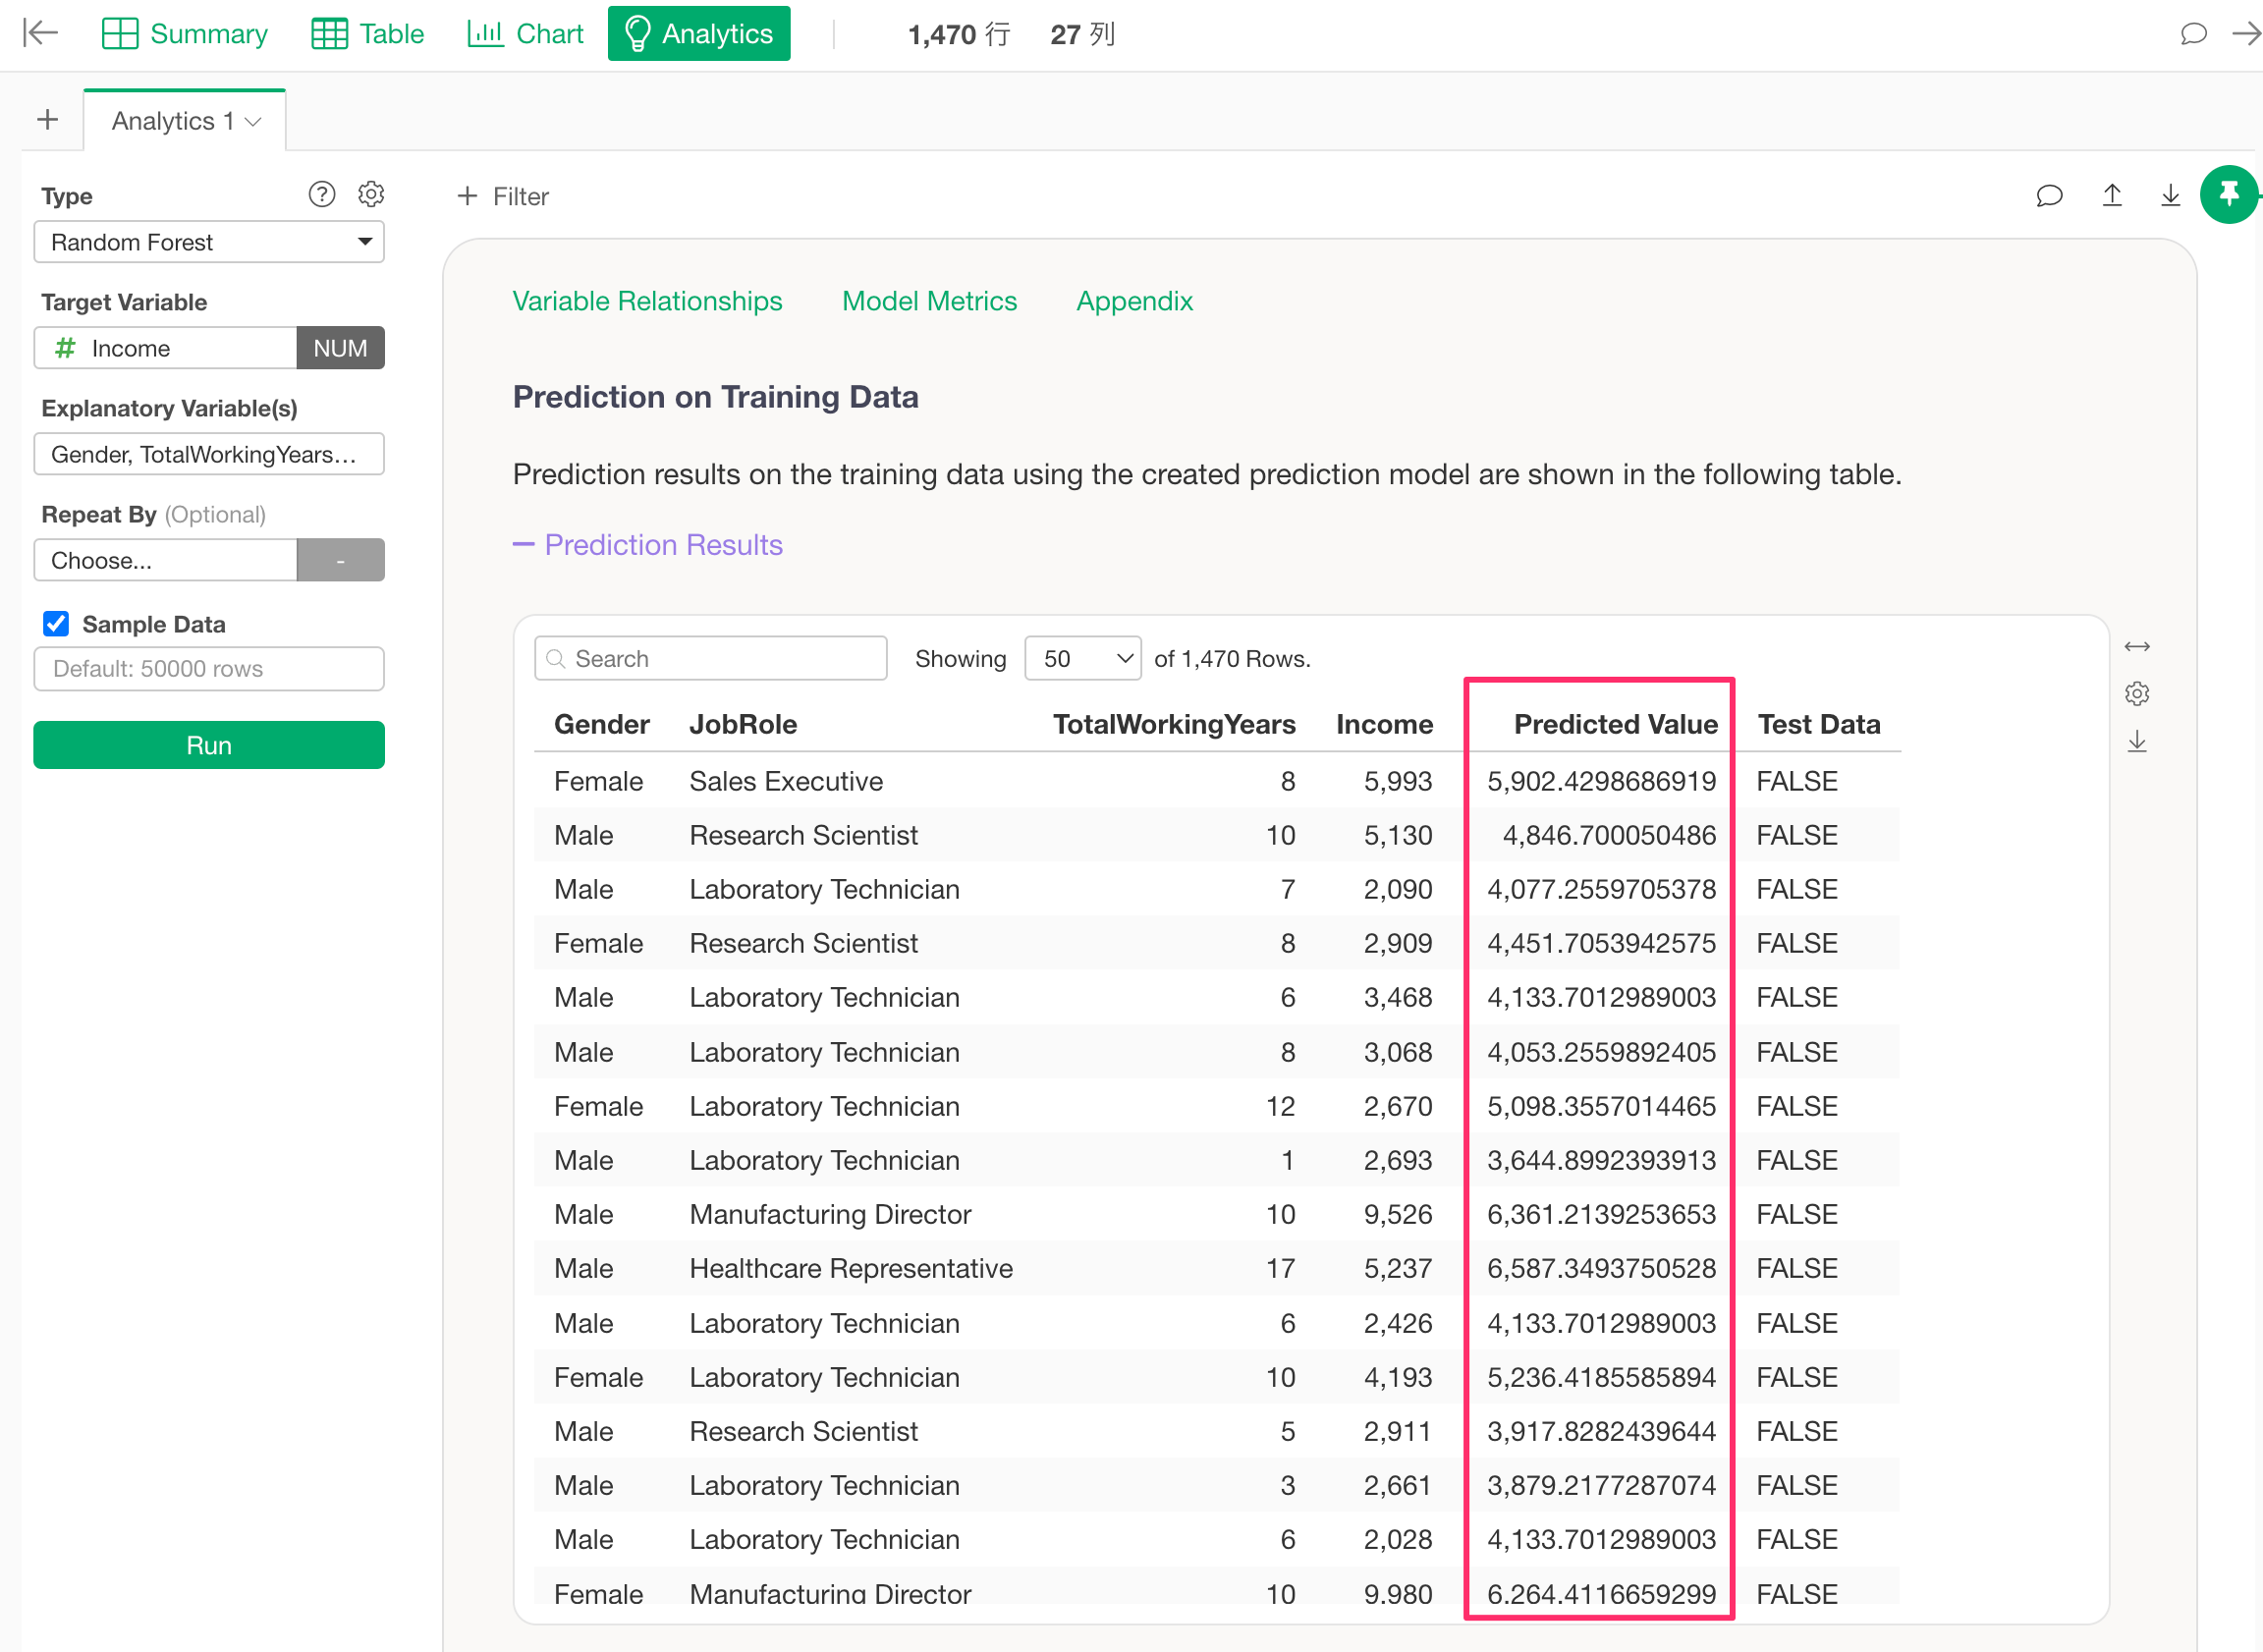Uncheck the Sample Data checkbox

(x=56, y=624)
